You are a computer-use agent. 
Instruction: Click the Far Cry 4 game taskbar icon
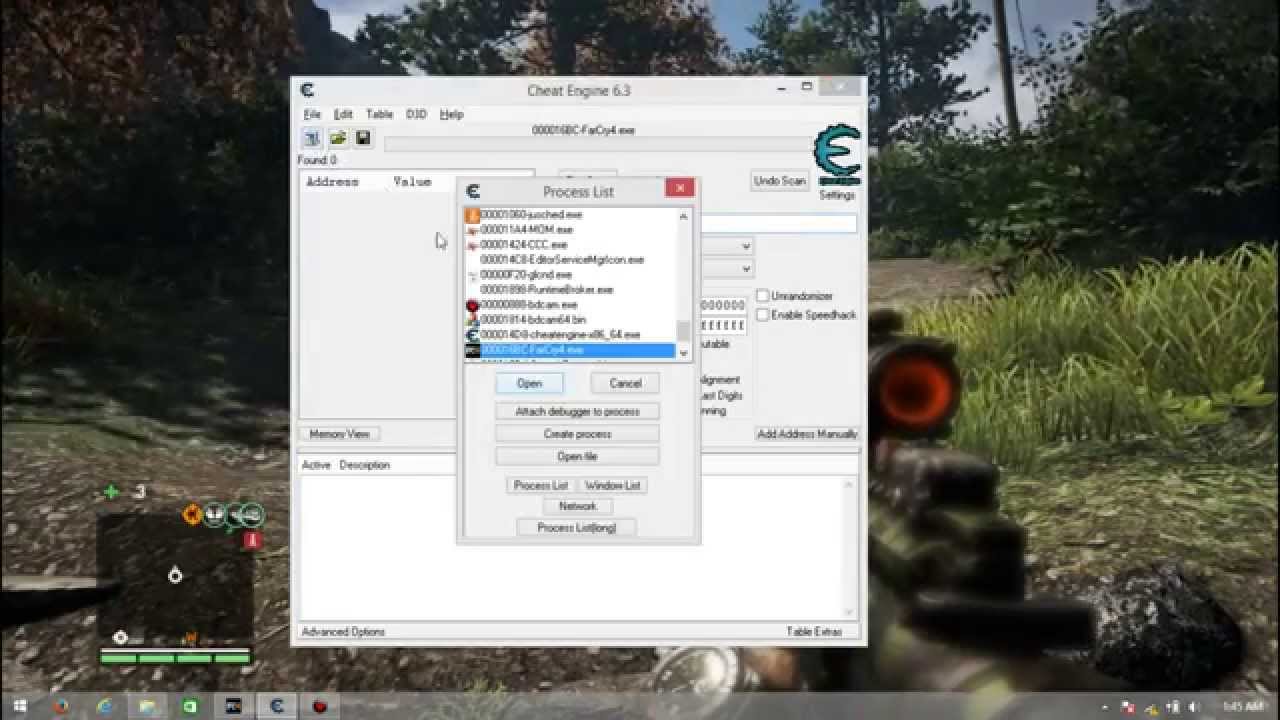[234, 706]
